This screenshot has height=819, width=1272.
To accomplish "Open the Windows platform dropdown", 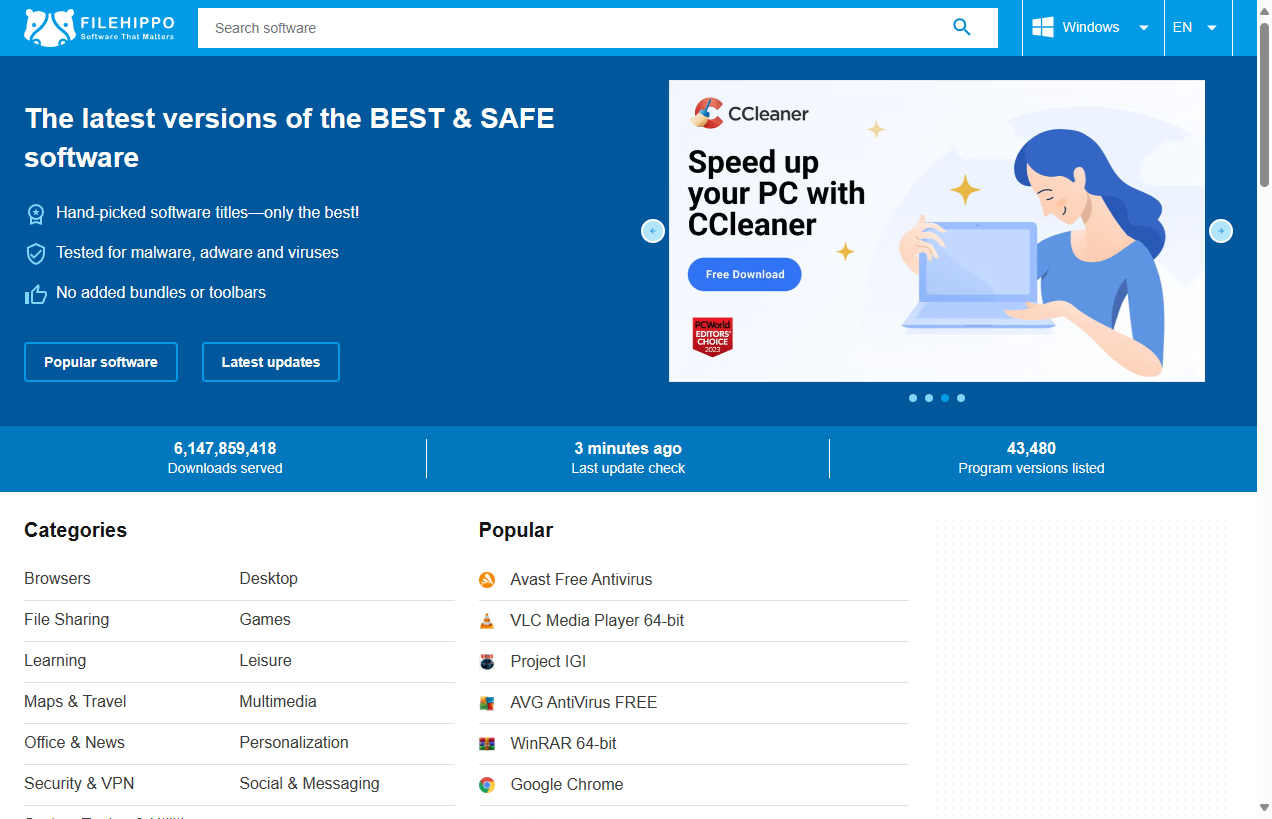I will [x=1091, y=28].
